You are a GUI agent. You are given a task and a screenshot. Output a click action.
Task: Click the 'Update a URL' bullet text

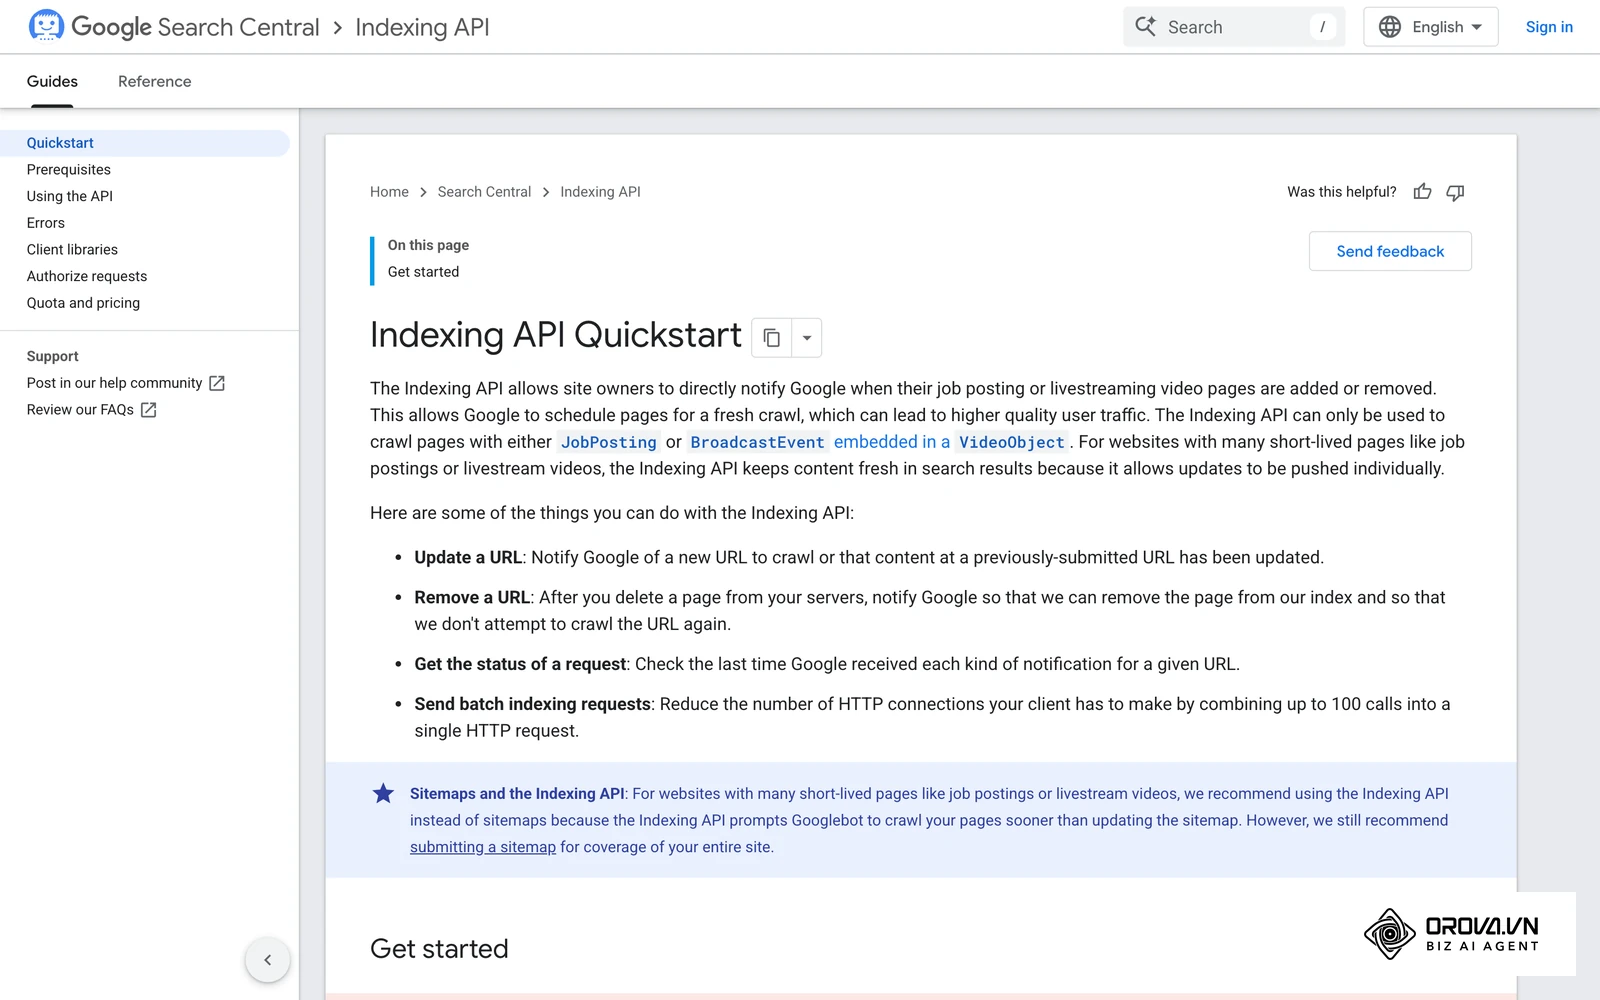468,558
